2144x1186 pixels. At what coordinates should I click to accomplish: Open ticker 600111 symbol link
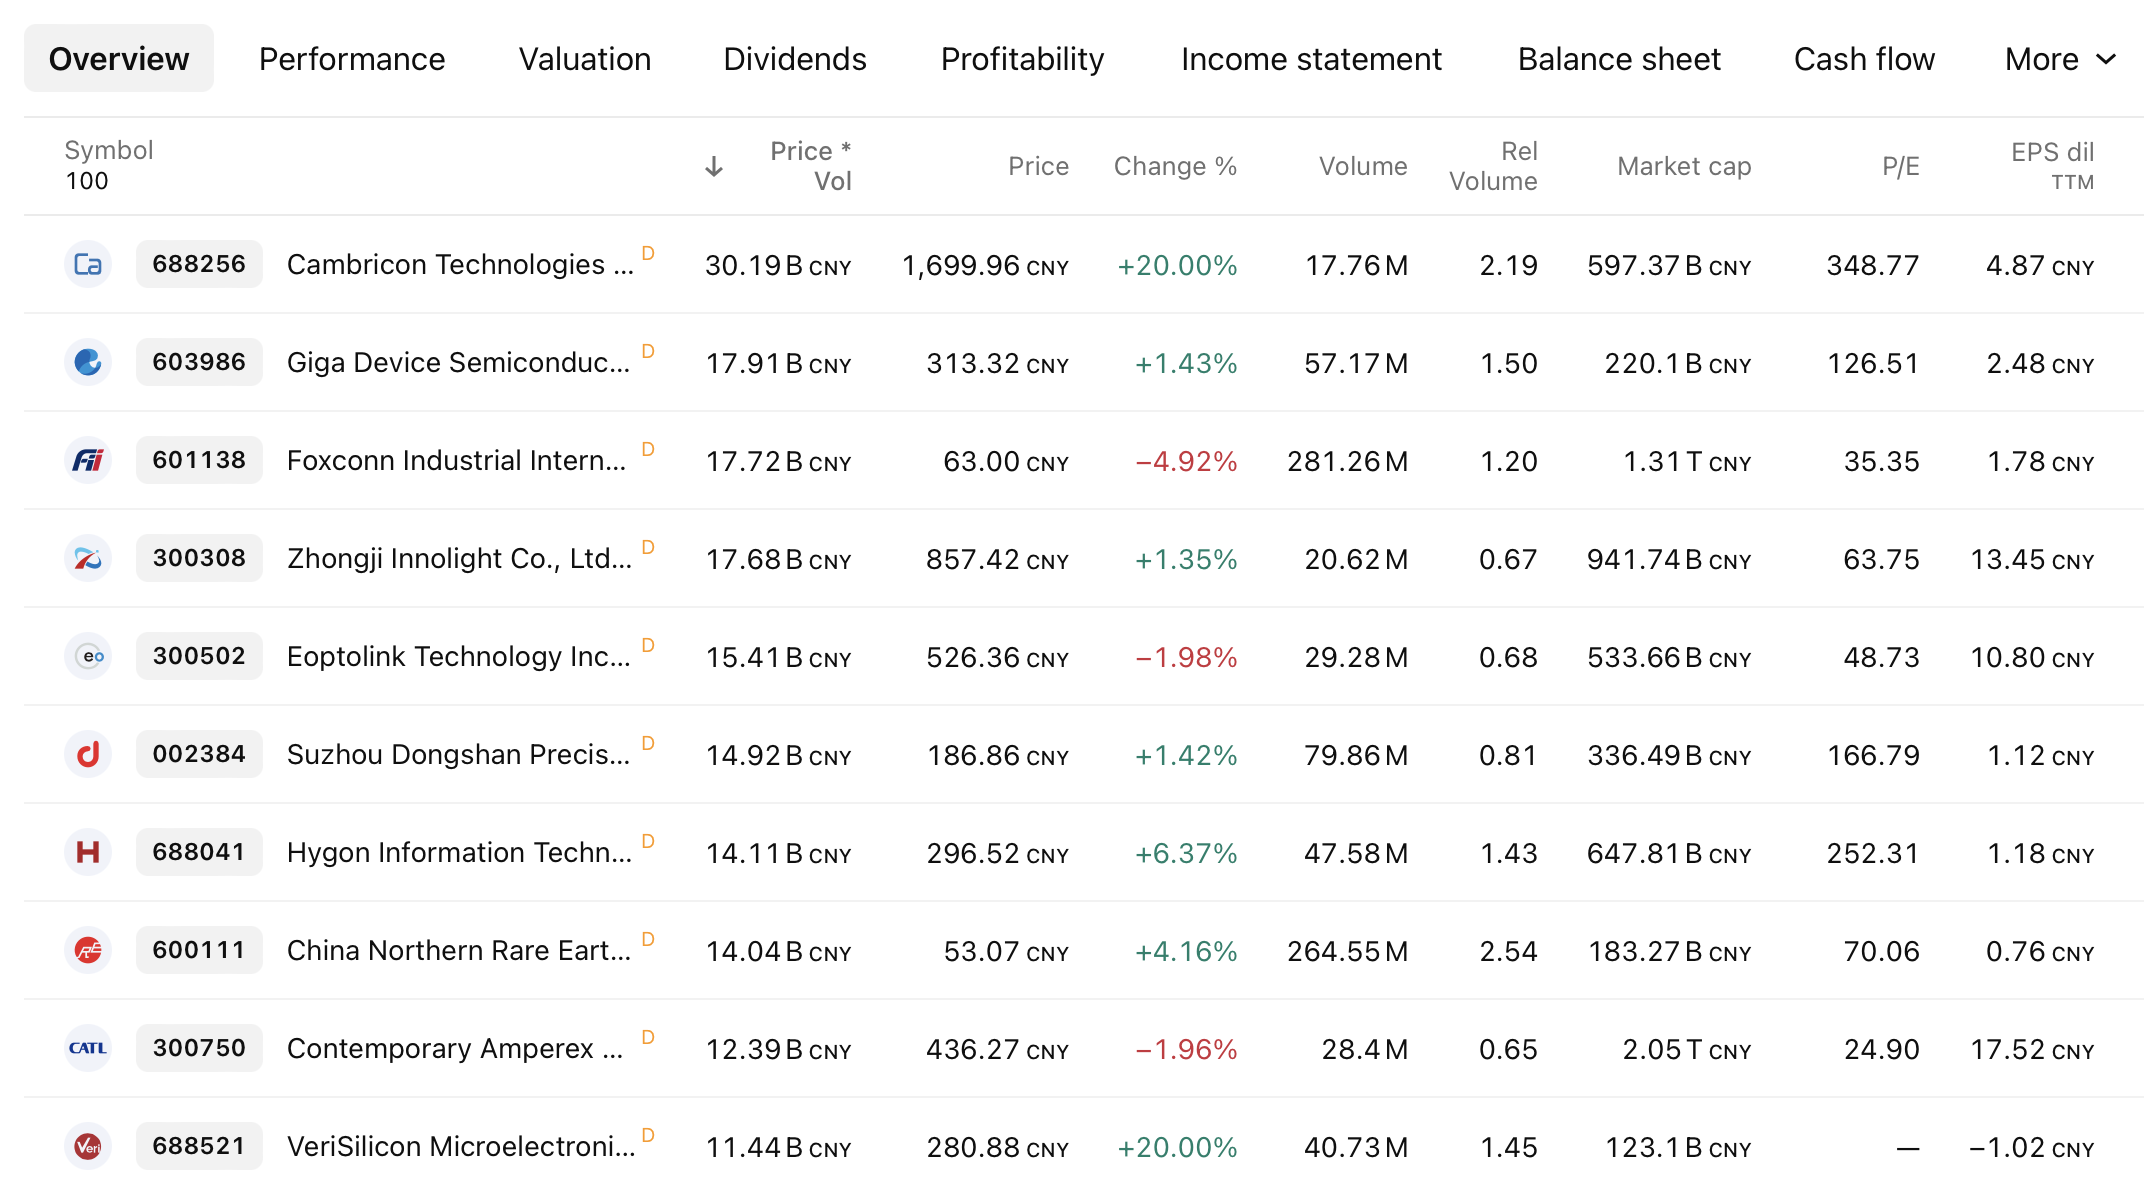[199, 950]
